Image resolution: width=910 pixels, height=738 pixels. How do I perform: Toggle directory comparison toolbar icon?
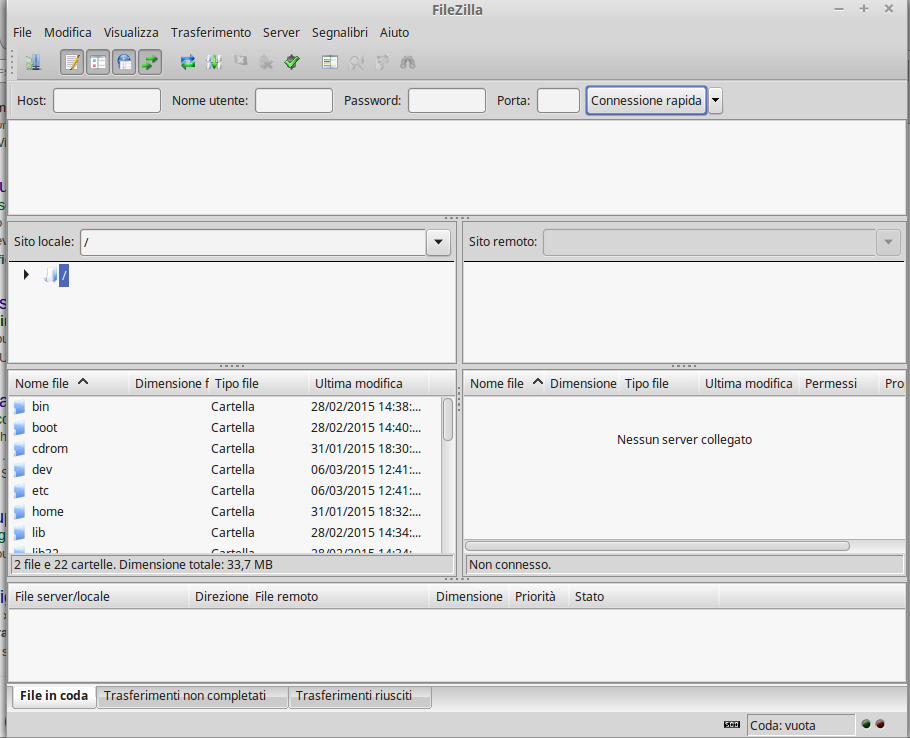tap(356, 62)
